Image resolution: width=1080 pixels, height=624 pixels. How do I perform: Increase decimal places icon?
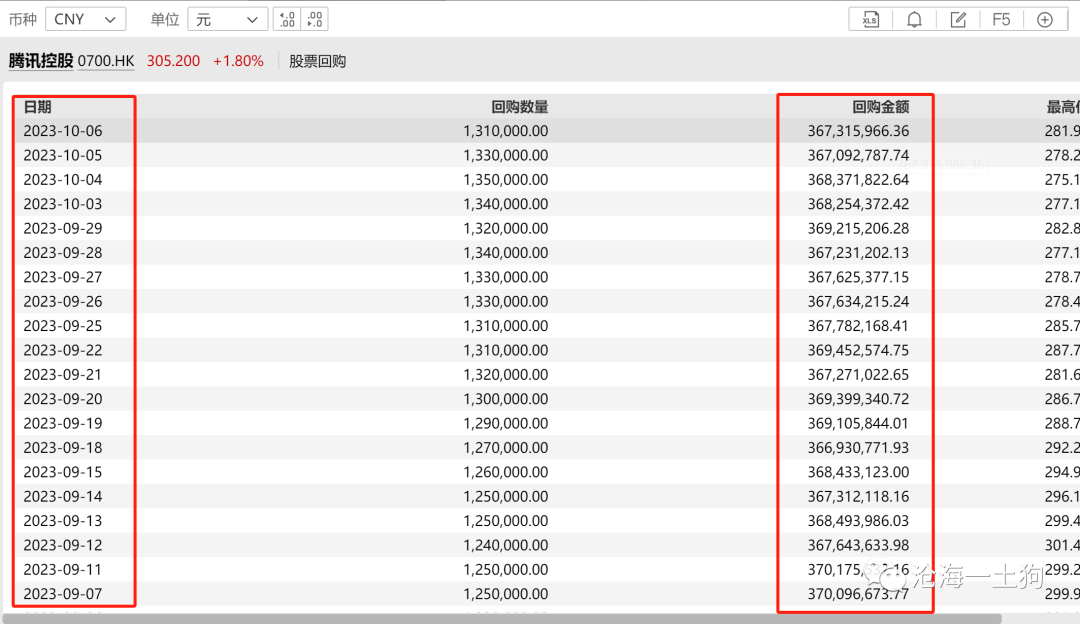(x=287, y=19)
